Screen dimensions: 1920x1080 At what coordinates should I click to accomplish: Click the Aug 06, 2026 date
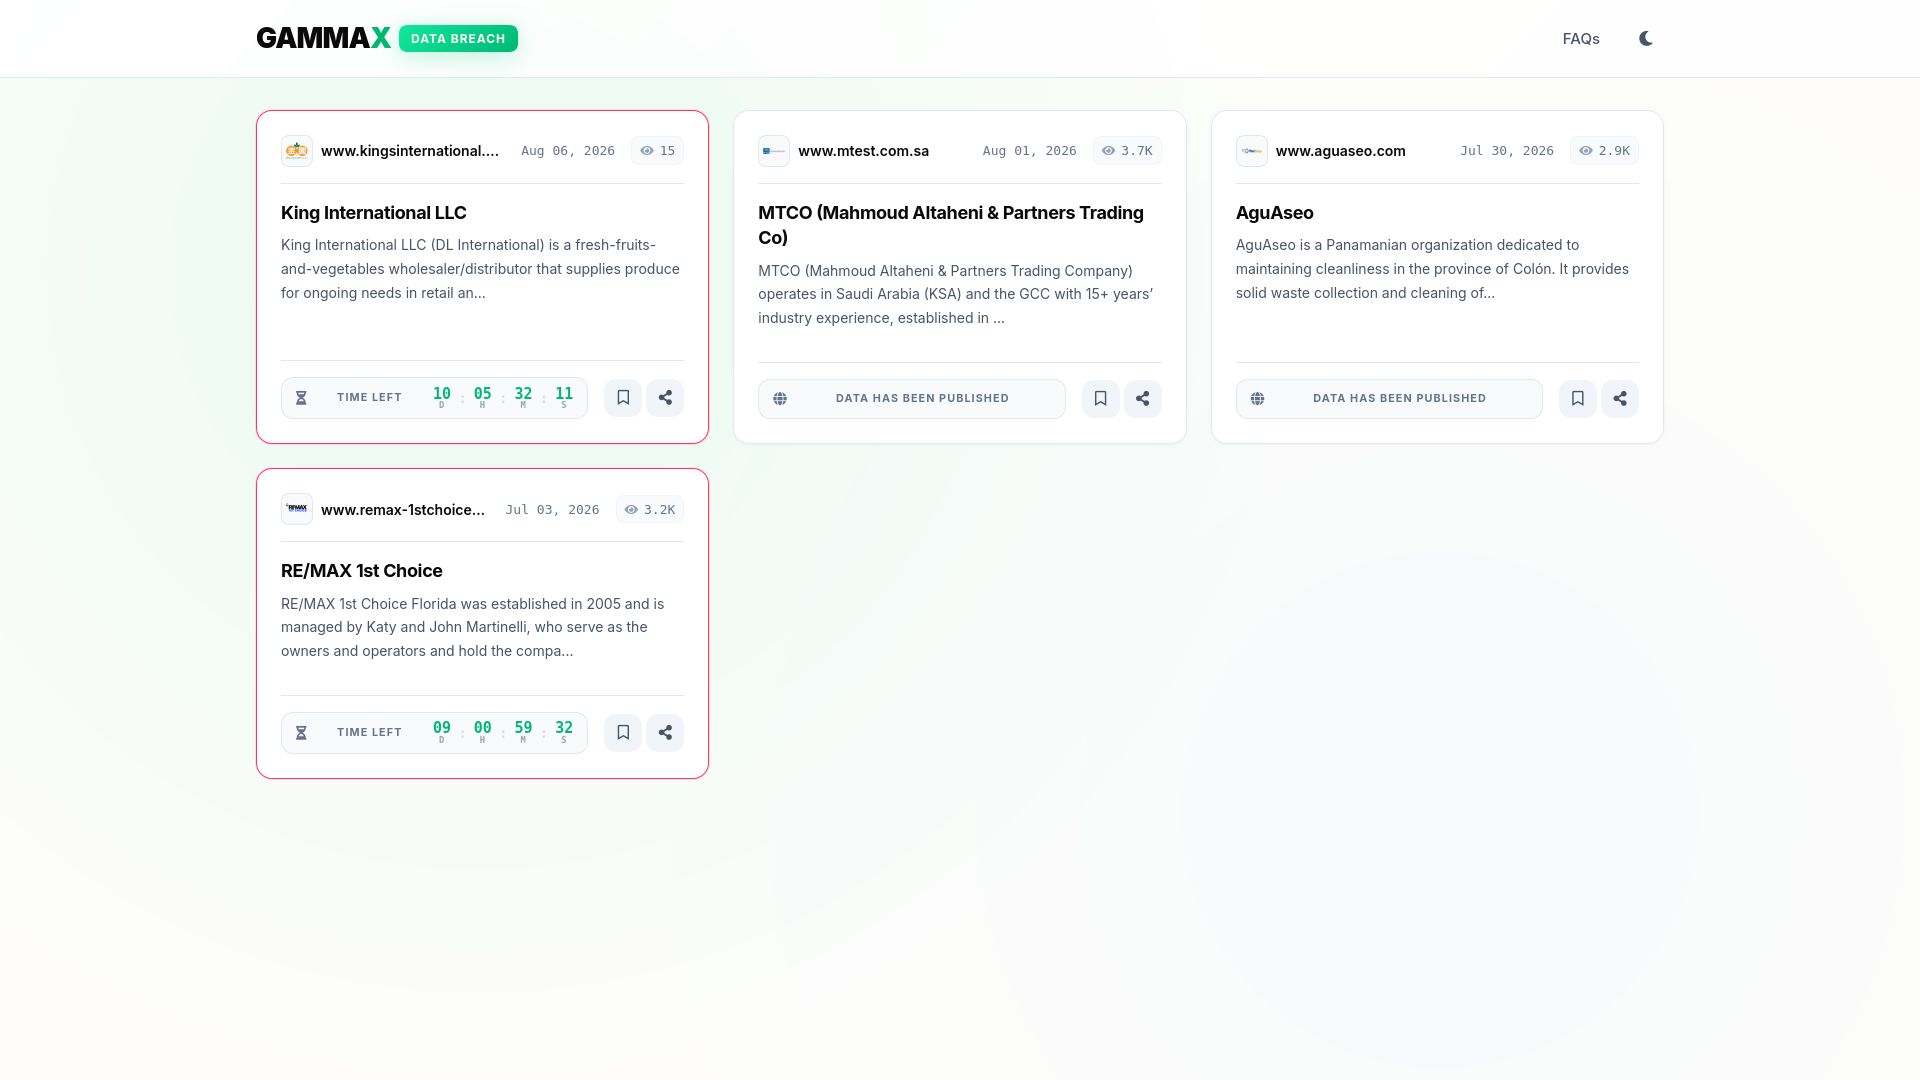(x=568, y=151)
